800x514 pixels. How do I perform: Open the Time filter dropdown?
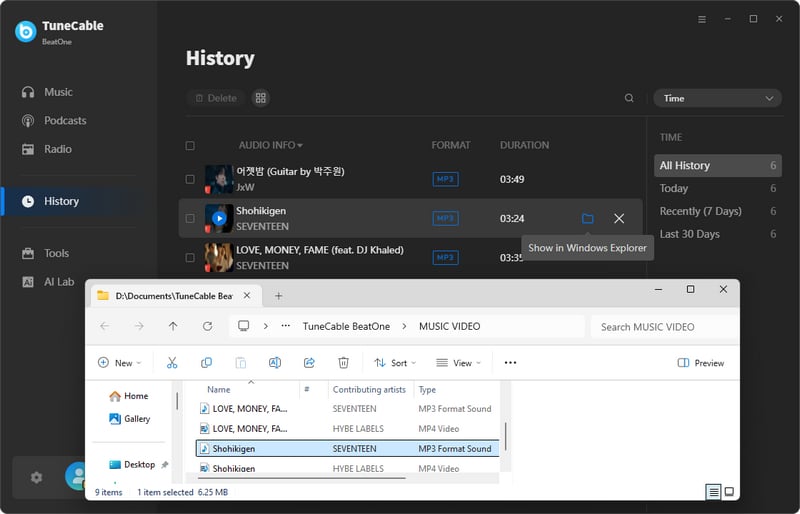click(717, 98)
